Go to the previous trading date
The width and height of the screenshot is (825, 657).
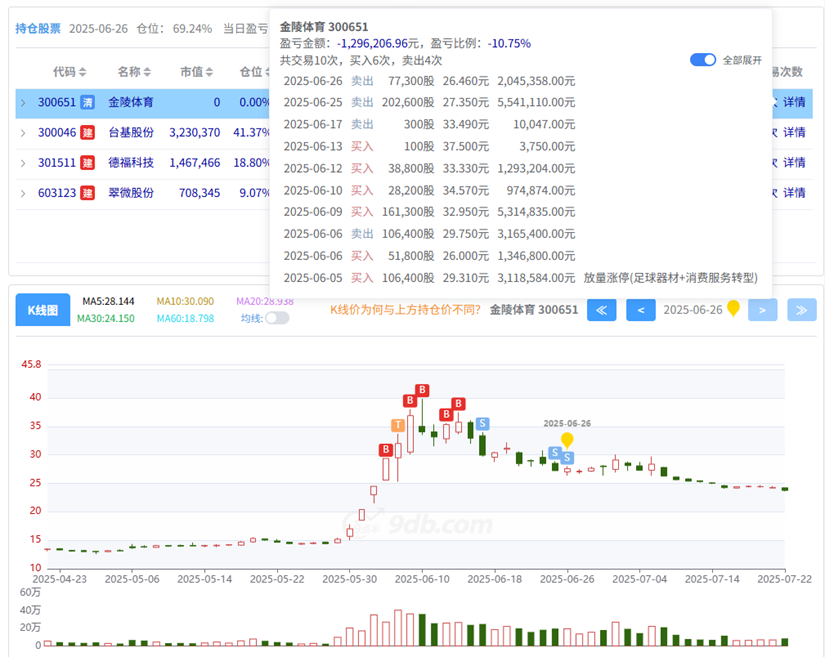tap(641, 310)
